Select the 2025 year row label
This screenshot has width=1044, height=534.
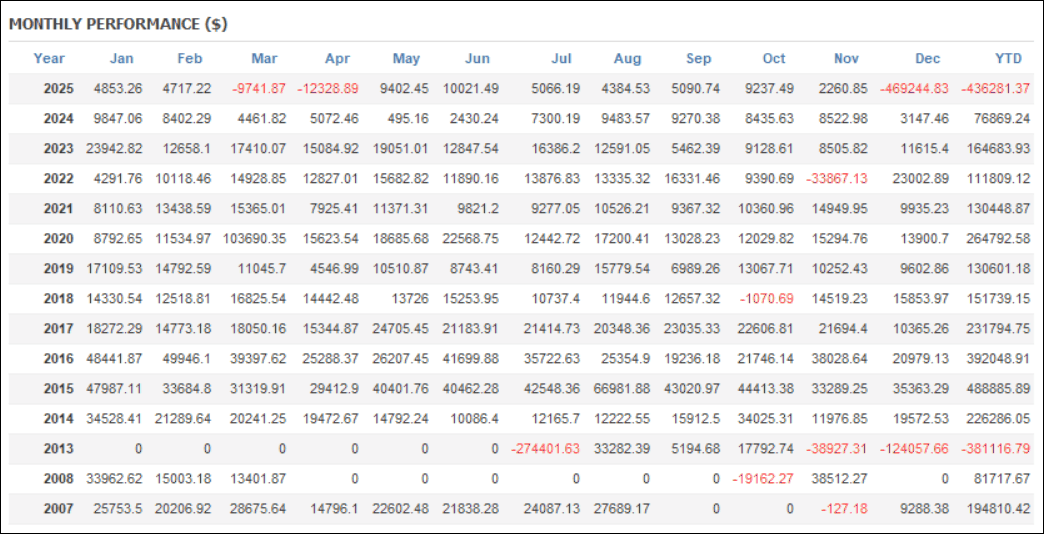pos(59,88)
